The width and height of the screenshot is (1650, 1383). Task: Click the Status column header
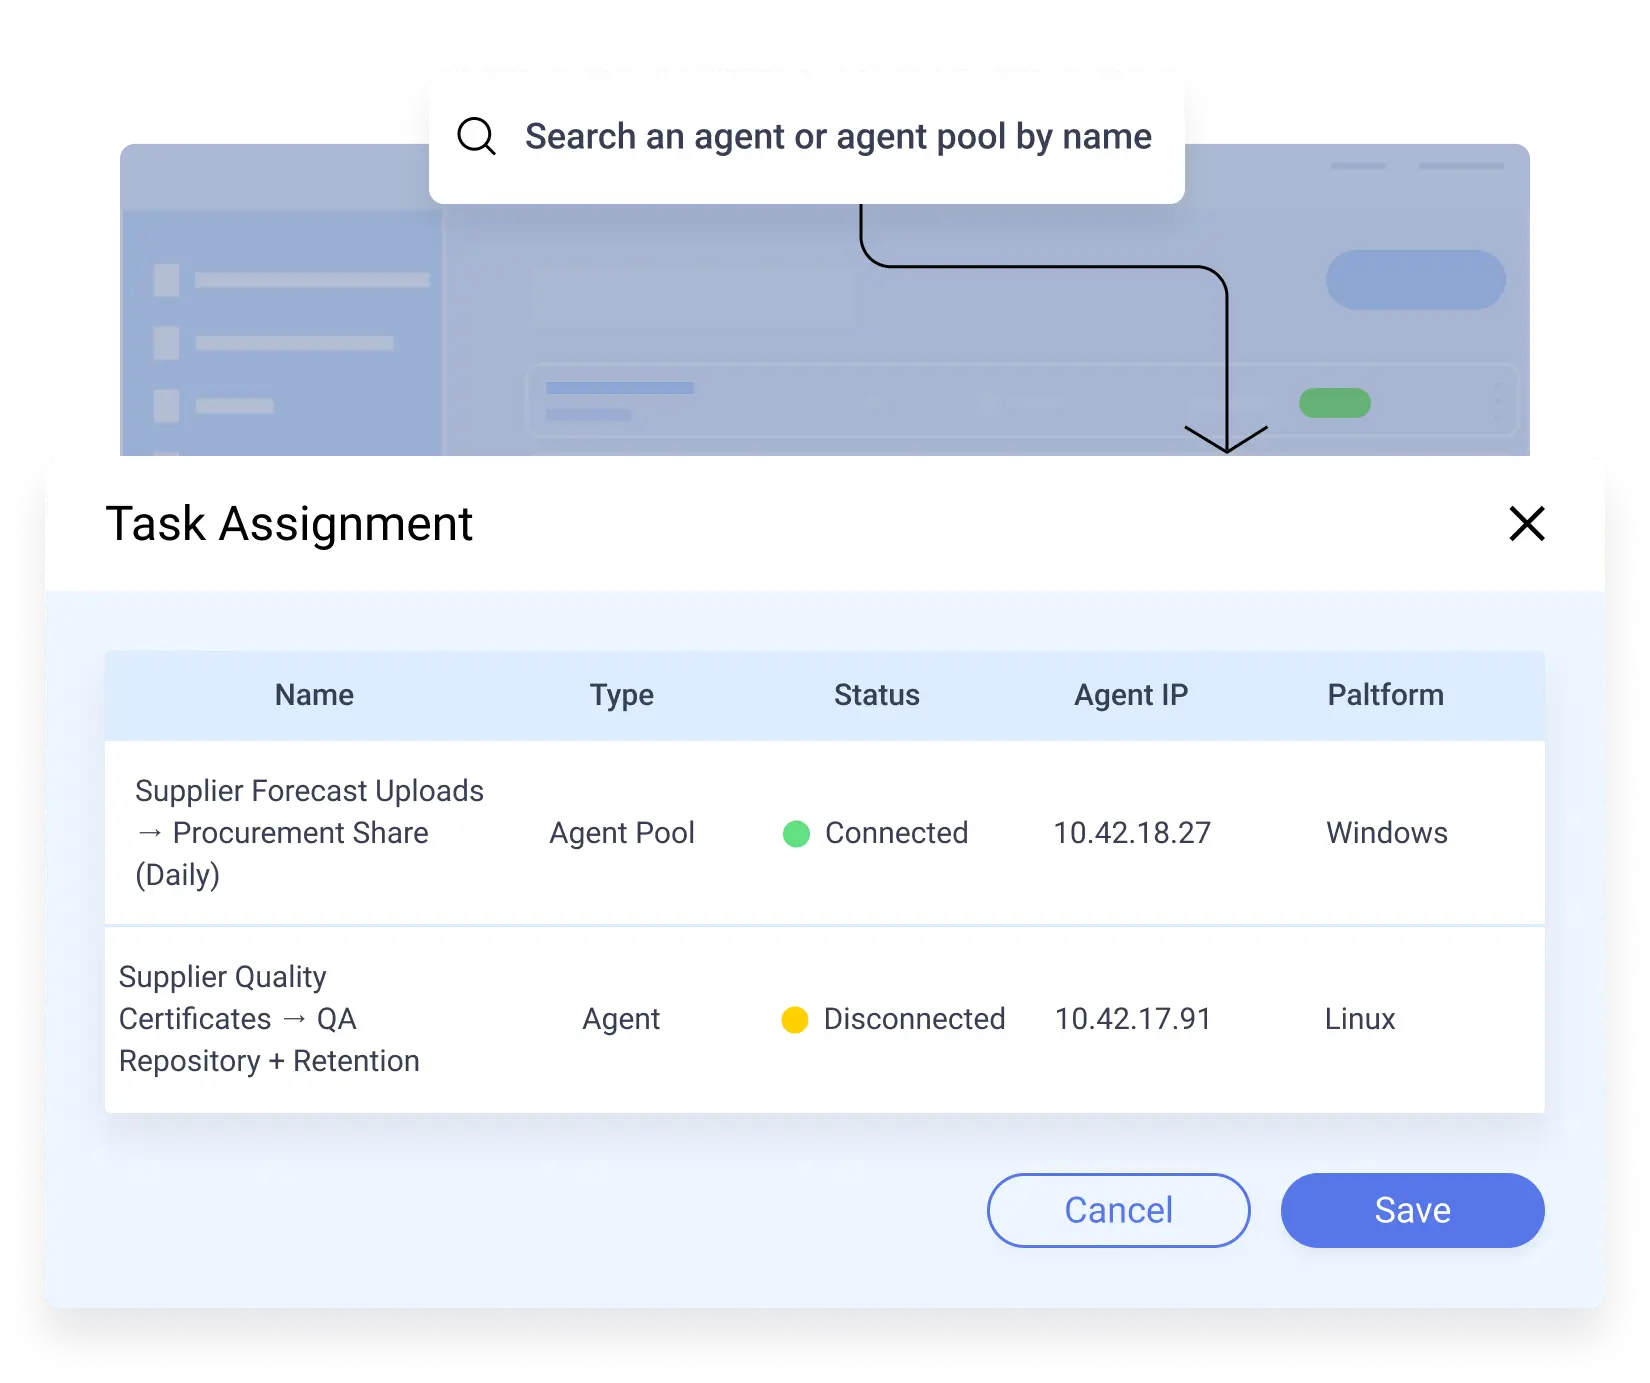click(876, 695)
